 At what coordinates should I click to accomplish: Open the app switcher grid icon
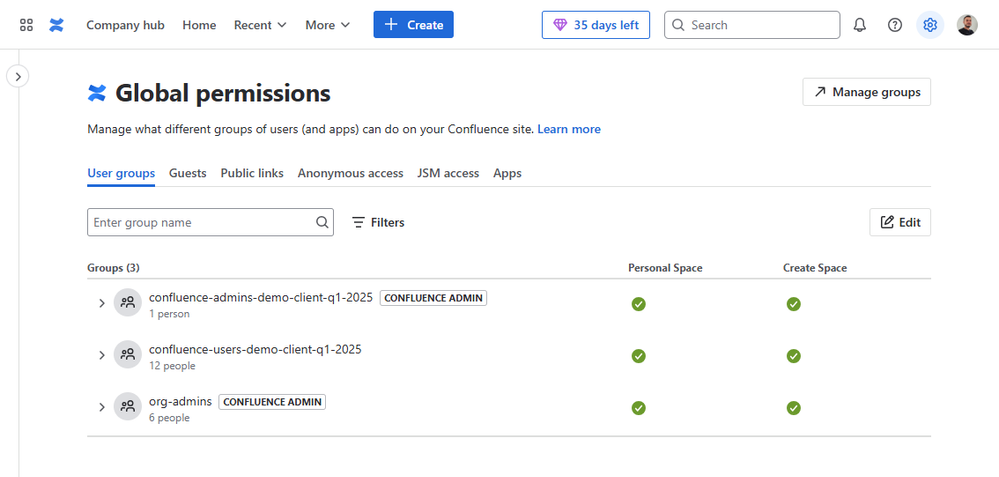[26, 25]
